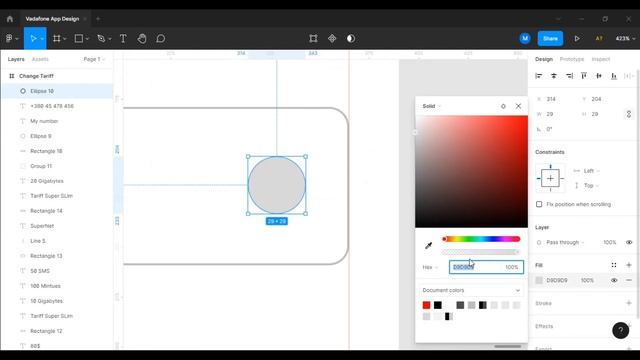Select the Rectangle shape tool
Screen dimensions: 640x360
pyautogui.click(x=79, y=38)
